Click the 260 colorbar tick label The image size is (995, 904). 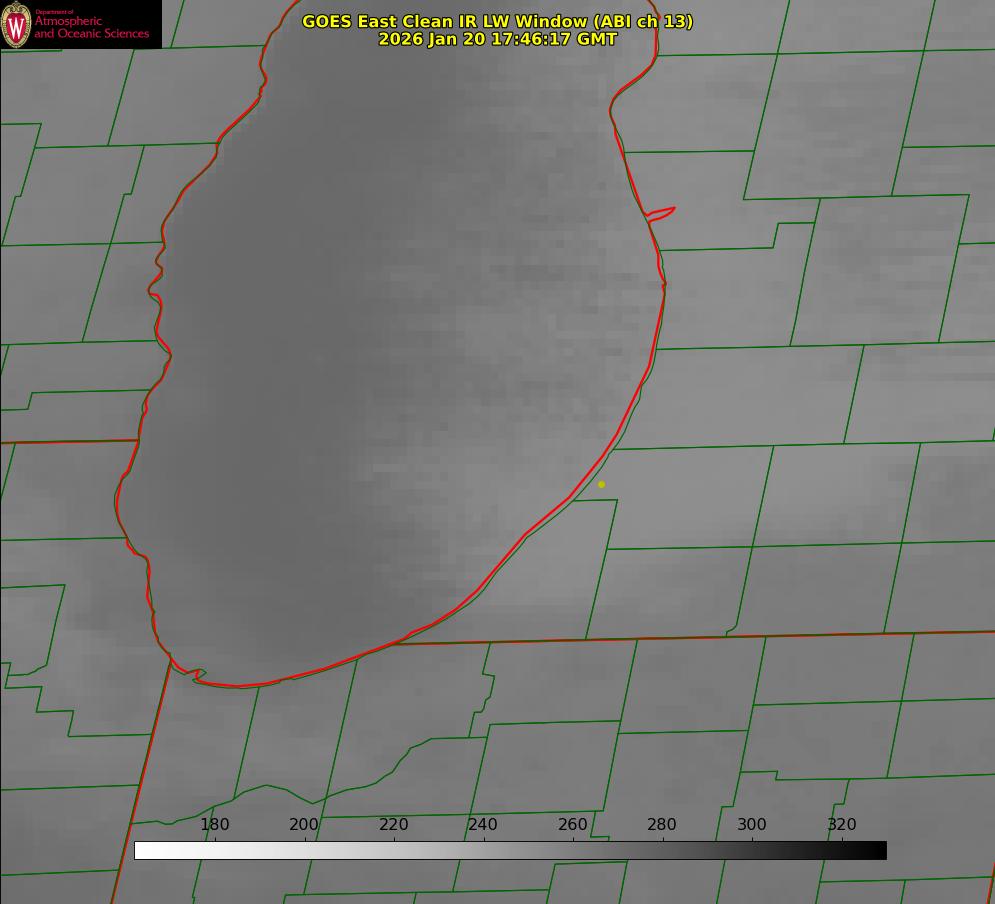[x=573, y=824]
